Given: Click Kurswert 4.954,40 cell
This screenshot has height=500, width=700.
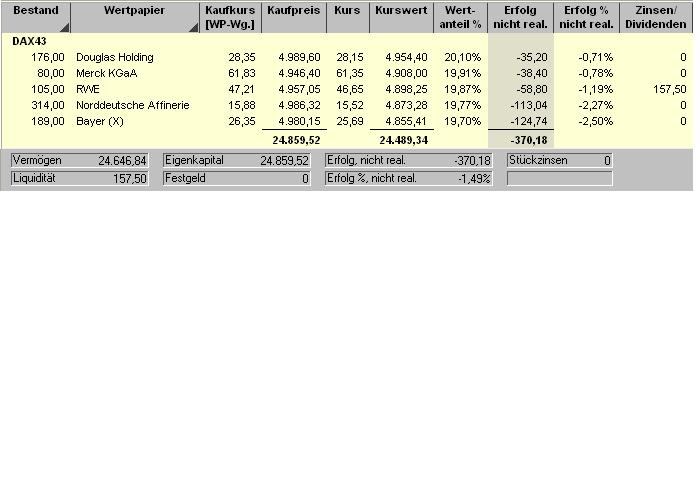Looking at the screenshot, I should tap(406, 57).
